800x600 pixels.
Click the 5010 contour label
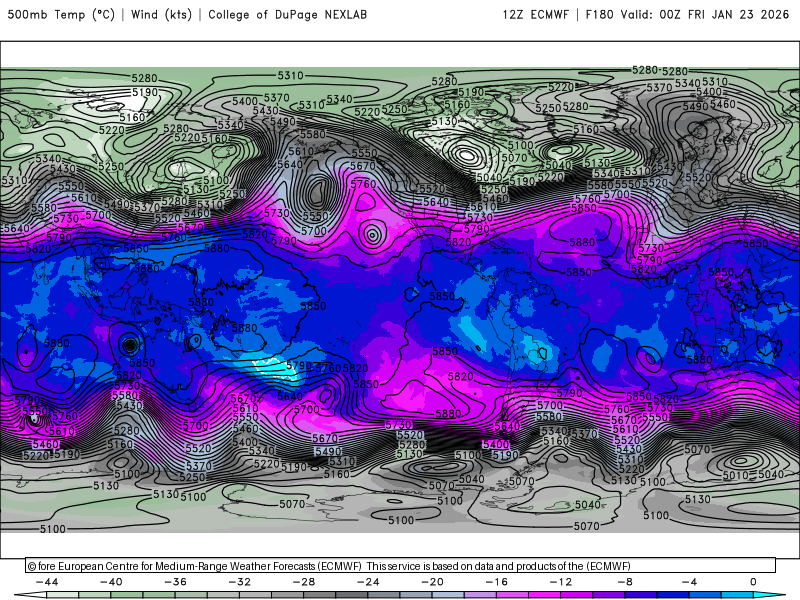pyautogui.click(x=735, y=476)
